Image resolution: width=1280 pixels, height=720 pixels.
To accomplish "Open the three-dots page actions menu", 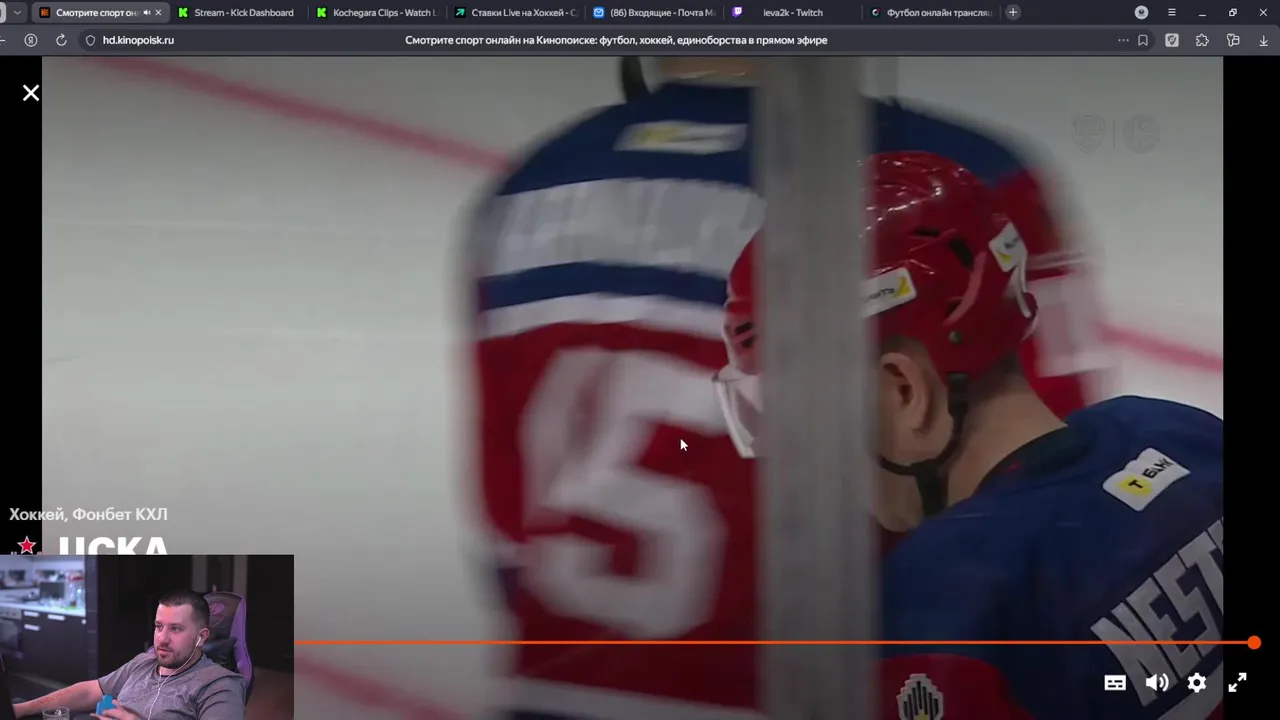I will tap(1123, 40).
